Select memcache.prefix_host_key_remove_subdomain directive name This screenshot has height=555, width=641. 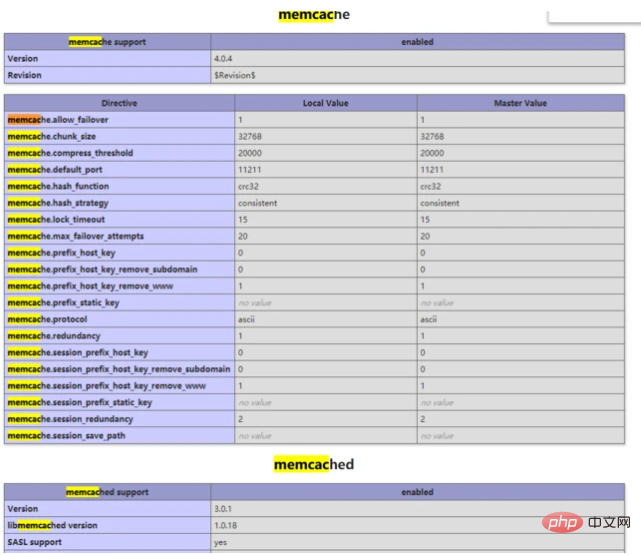[x=102, y=269]
